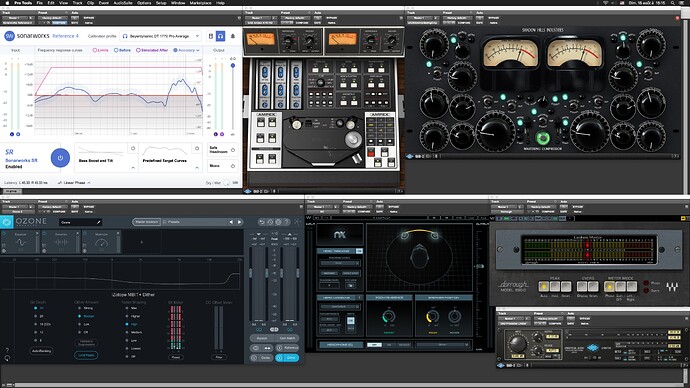Toggle the Limits curve in Sonarworks
The image size is (690, 388).
[x=100, y=50]
